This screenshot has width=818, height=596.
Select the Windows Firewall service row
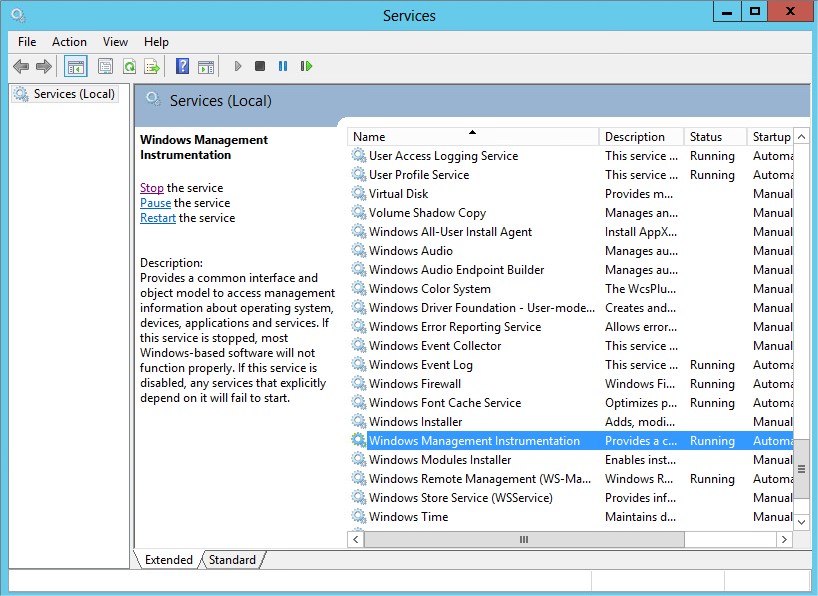tap(415, 384)
